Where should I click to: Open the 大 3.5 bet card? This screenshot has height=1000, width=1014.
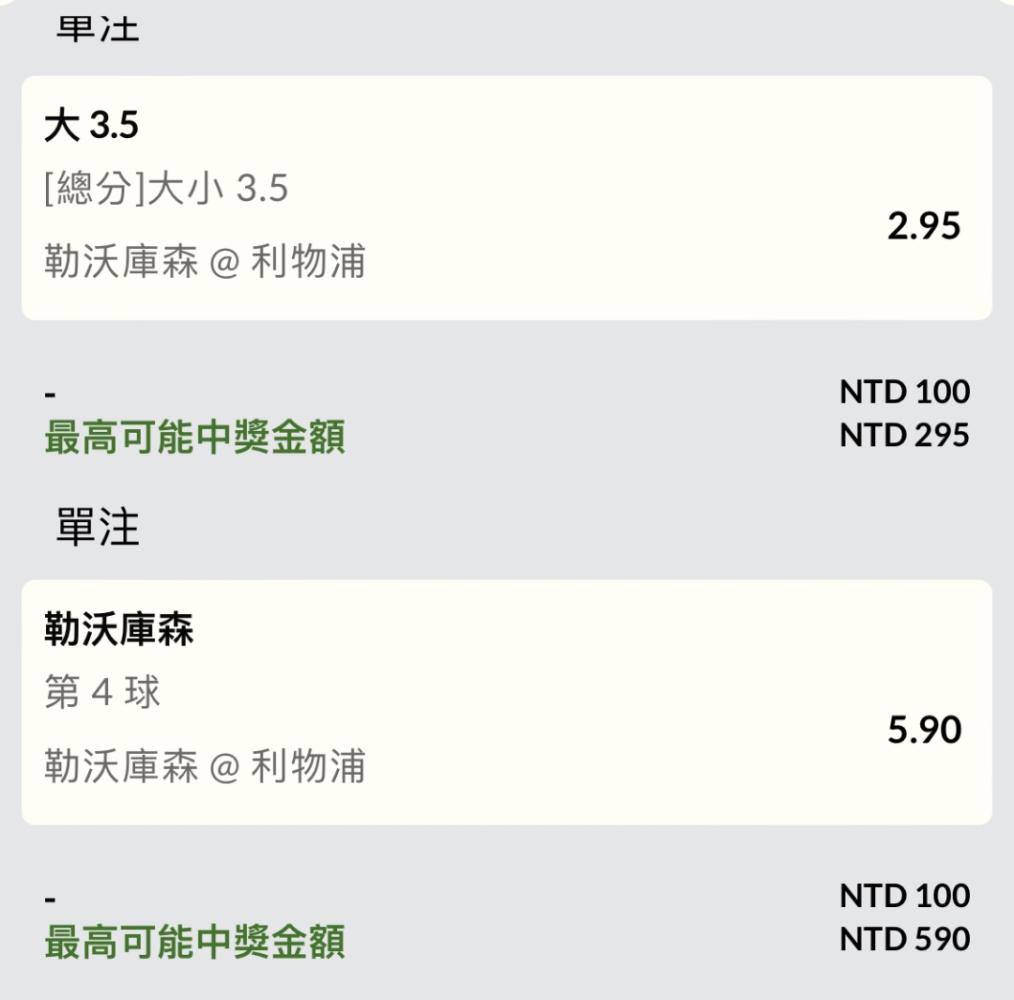point(506,198)
